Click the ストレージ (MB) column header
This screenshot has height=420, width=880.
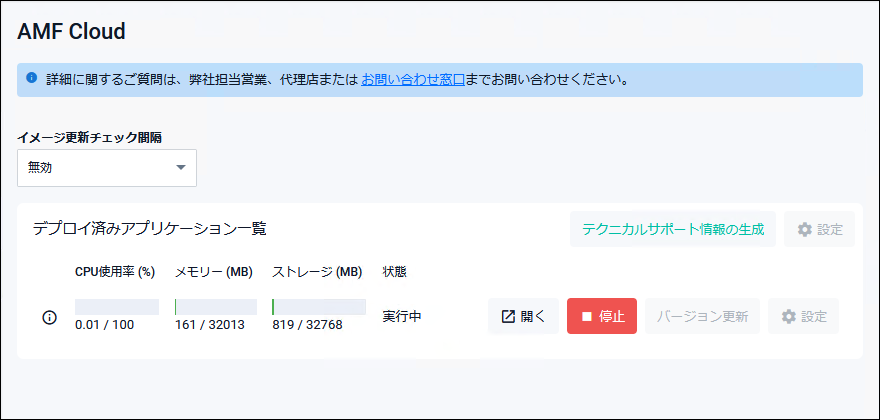[x=317, y=272]
